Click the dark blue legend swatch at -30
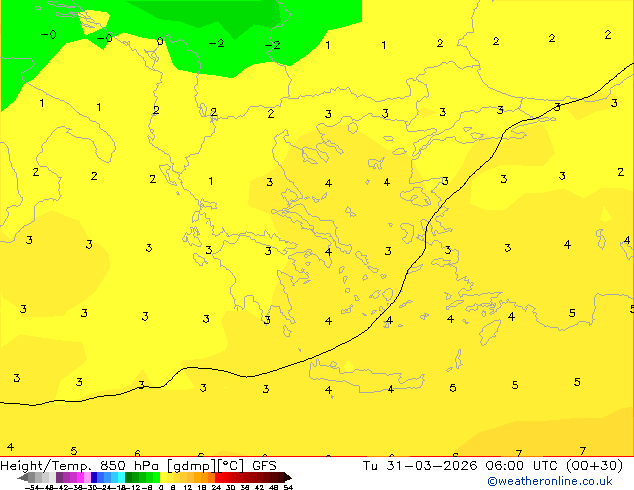This screenshot has height=490, width=634. pyautogui.click(x=94, y=477)
